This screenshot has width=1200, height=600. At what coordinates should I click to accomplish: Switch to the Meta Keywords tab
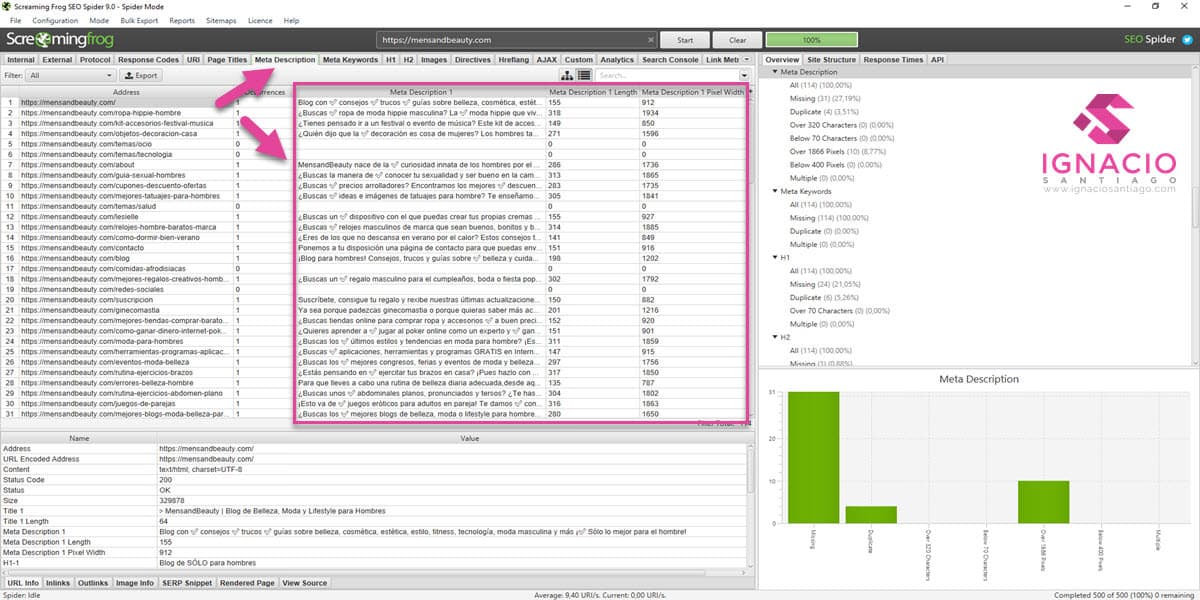point(350,60)
